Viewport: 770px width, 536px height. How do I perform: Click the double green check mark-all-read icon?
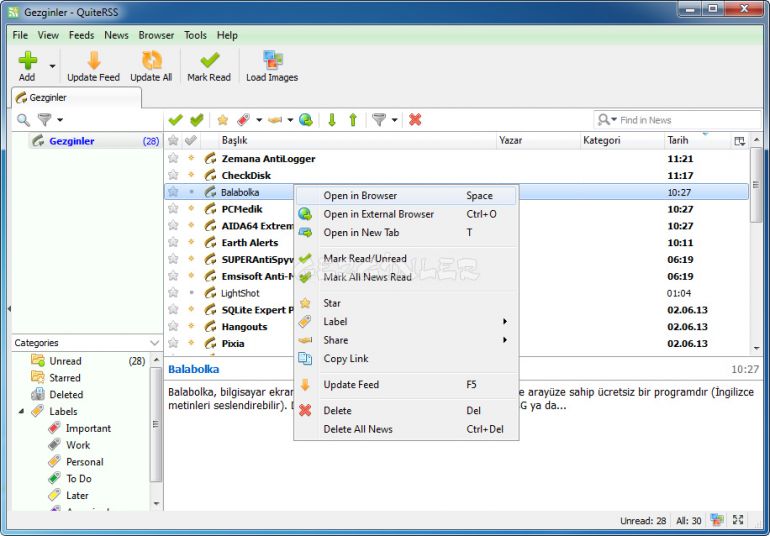point(197,119)
